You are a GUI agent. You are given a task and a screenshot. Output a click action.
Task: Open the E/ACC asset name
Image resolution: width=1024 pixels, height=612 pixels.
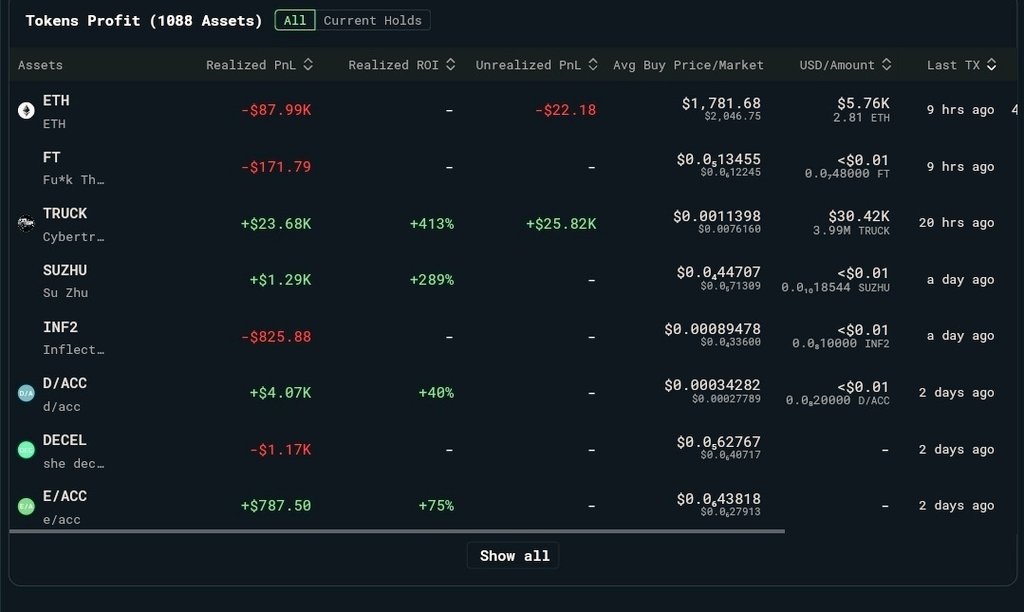[65, 496]
